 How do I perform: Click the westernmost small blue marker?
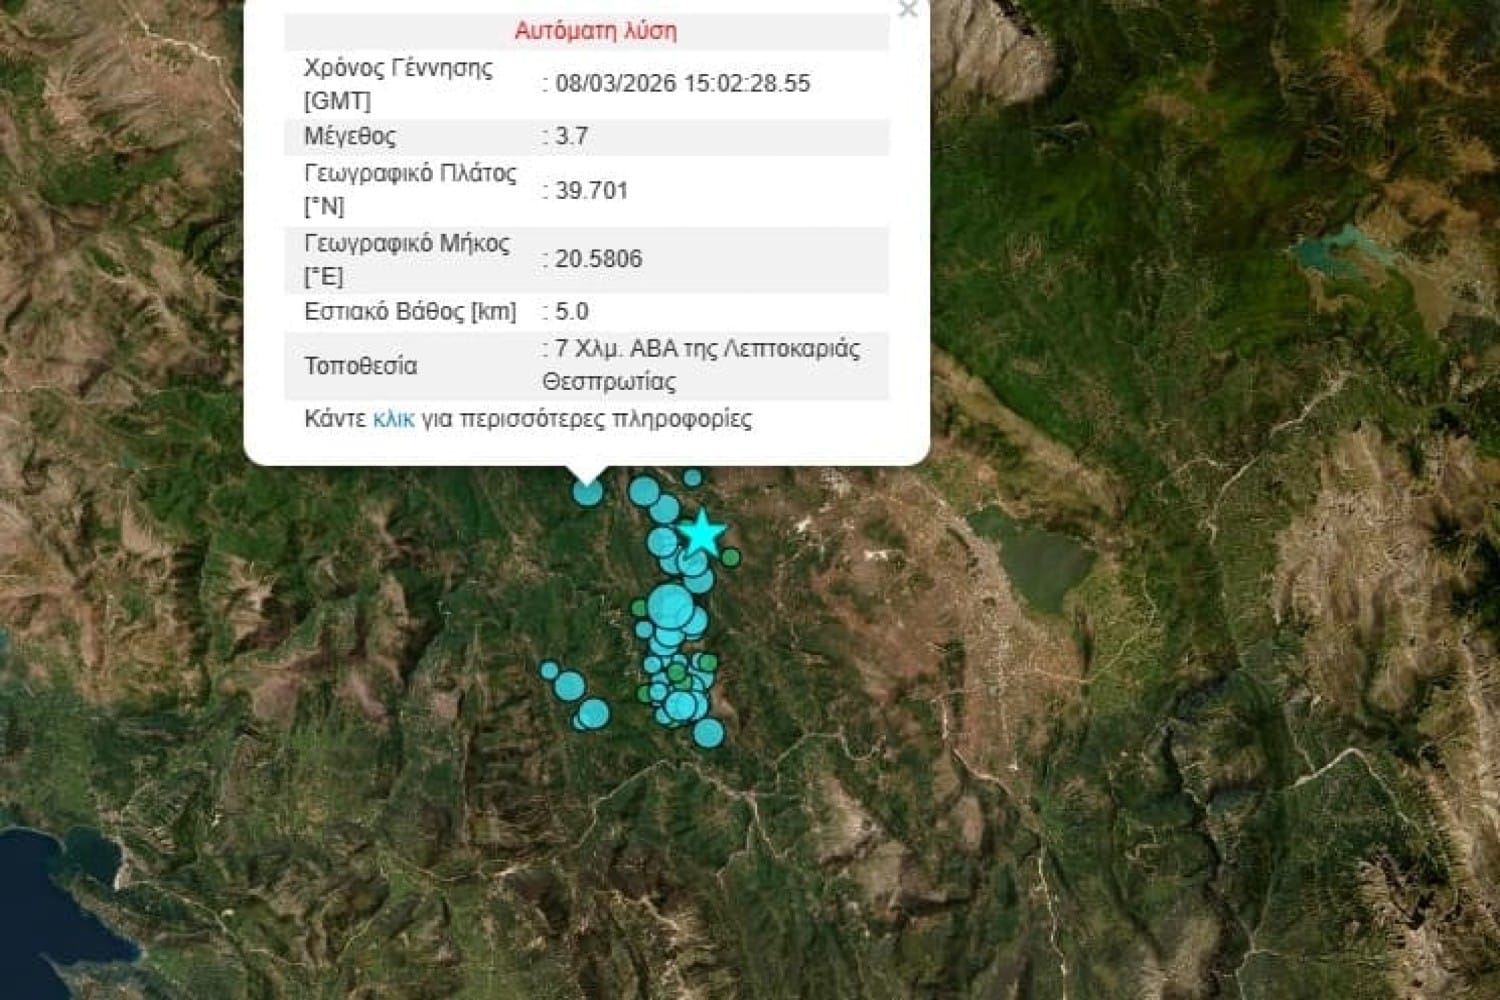pyautogui.click(x=549, y=670)
